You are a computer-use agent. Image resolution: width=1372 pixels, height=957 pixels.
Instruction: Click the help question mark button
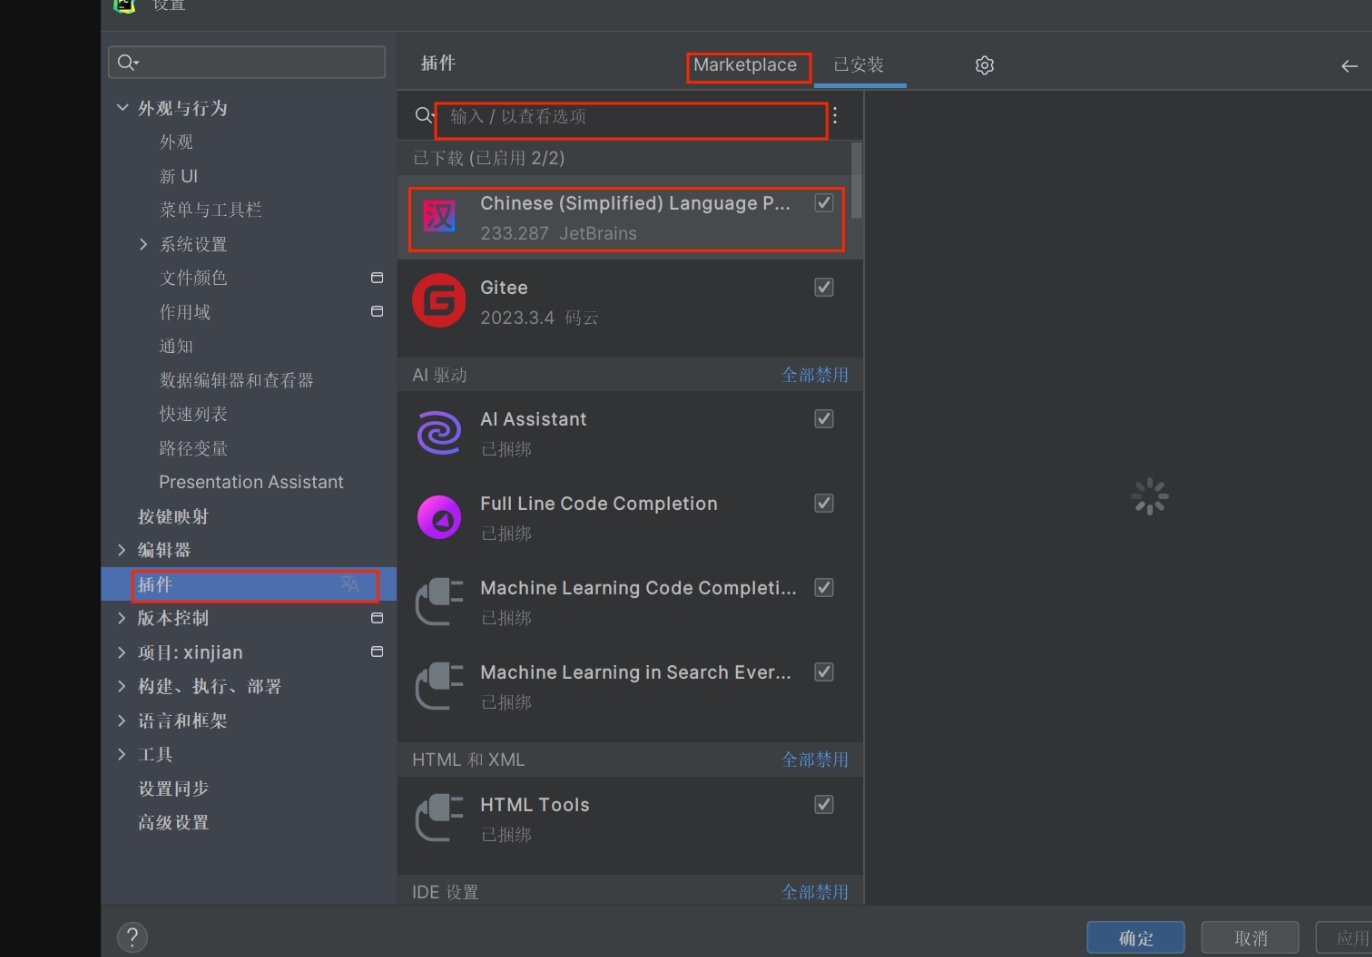pos(132,937)
